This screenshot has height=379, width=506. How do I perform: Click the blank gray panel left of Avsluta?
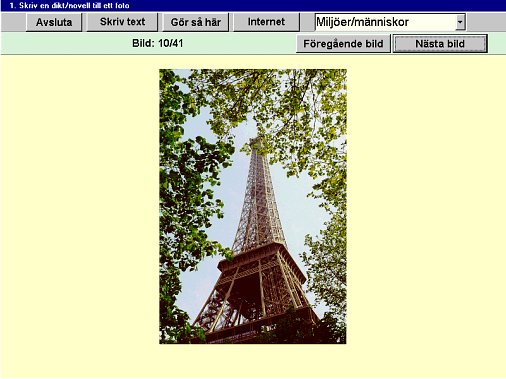coord(13,22)
